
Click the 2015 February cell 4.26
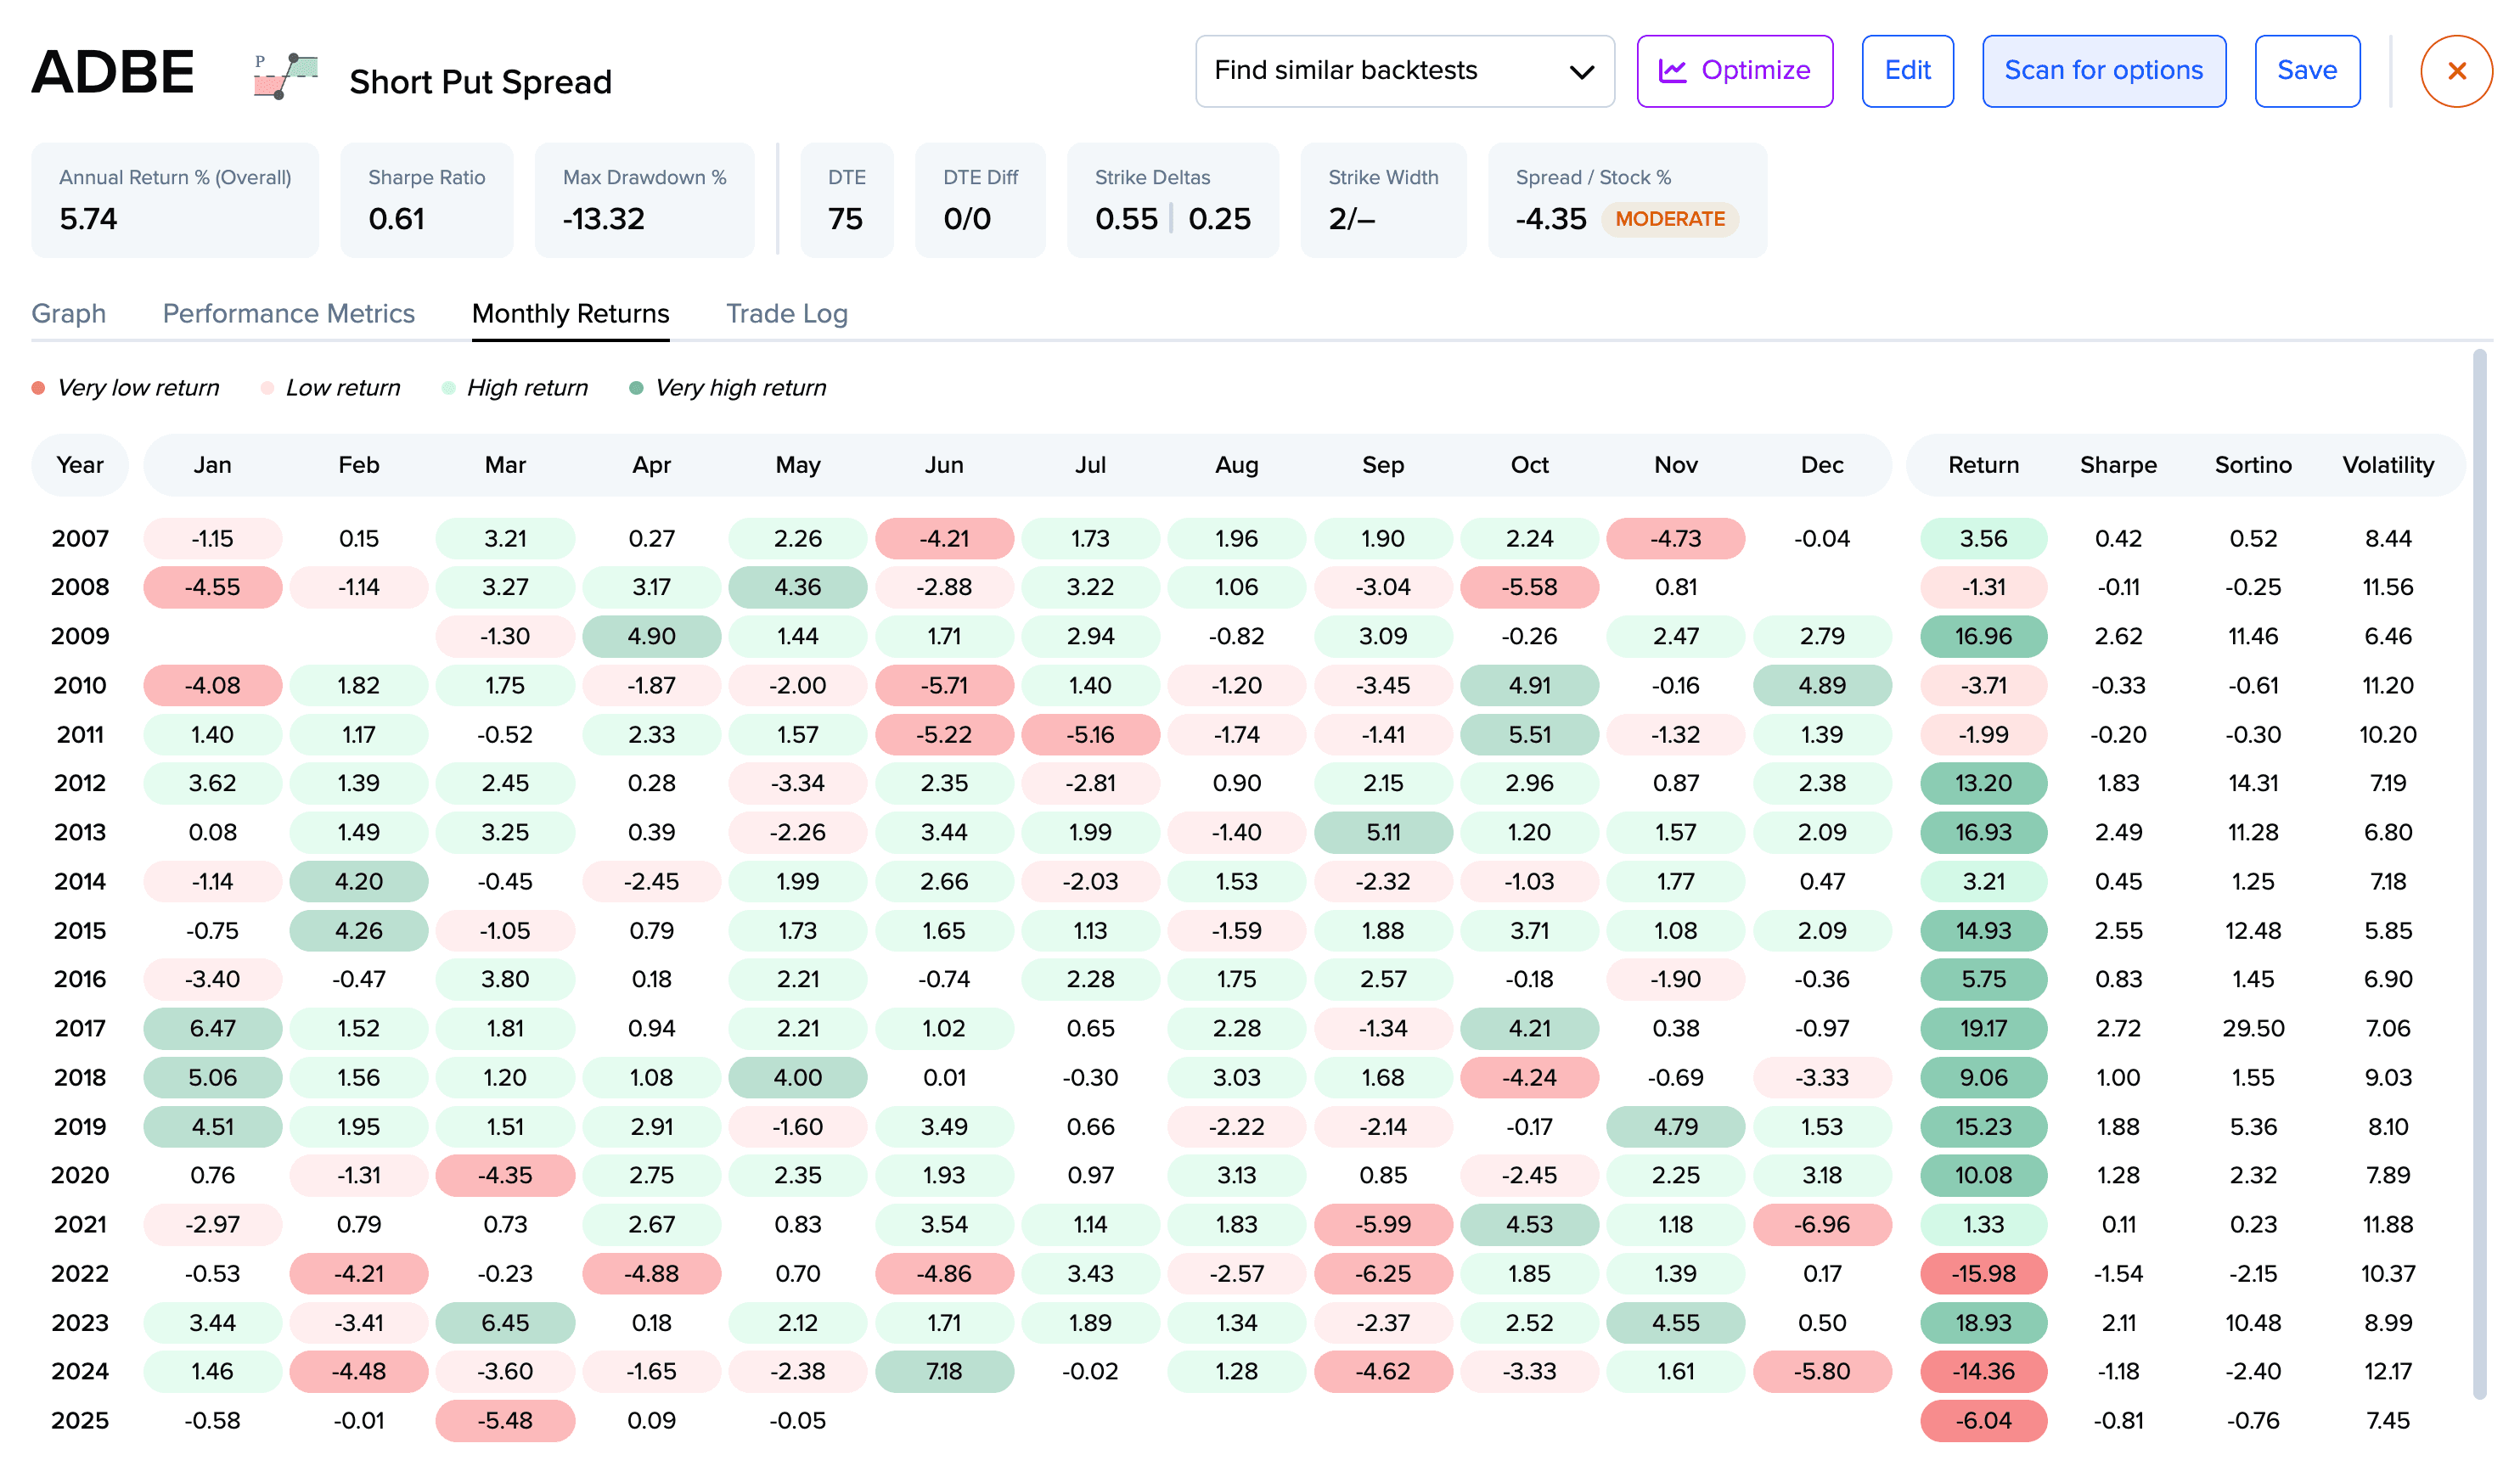coord(359,931)
